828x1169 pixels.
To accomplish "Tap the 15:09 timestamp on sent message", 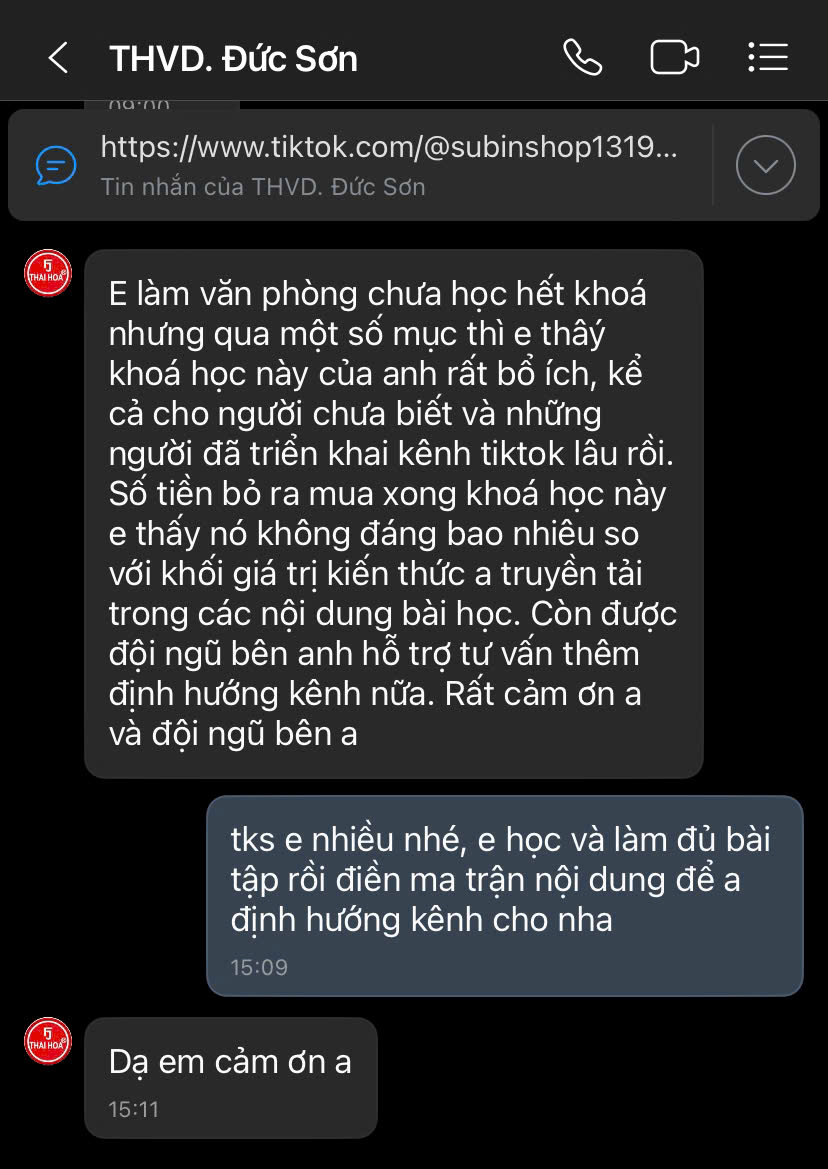I will coord(259,968).
